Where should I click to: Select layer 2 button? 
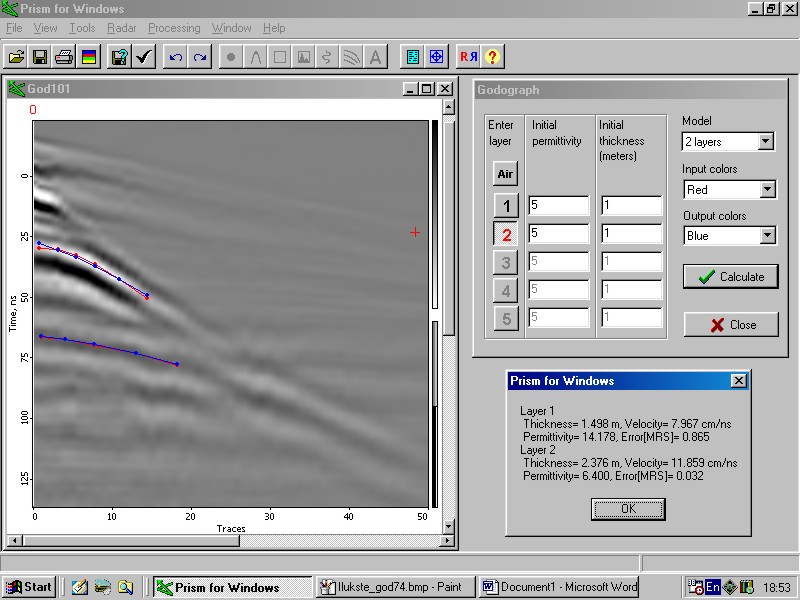[x=506, y=234]
